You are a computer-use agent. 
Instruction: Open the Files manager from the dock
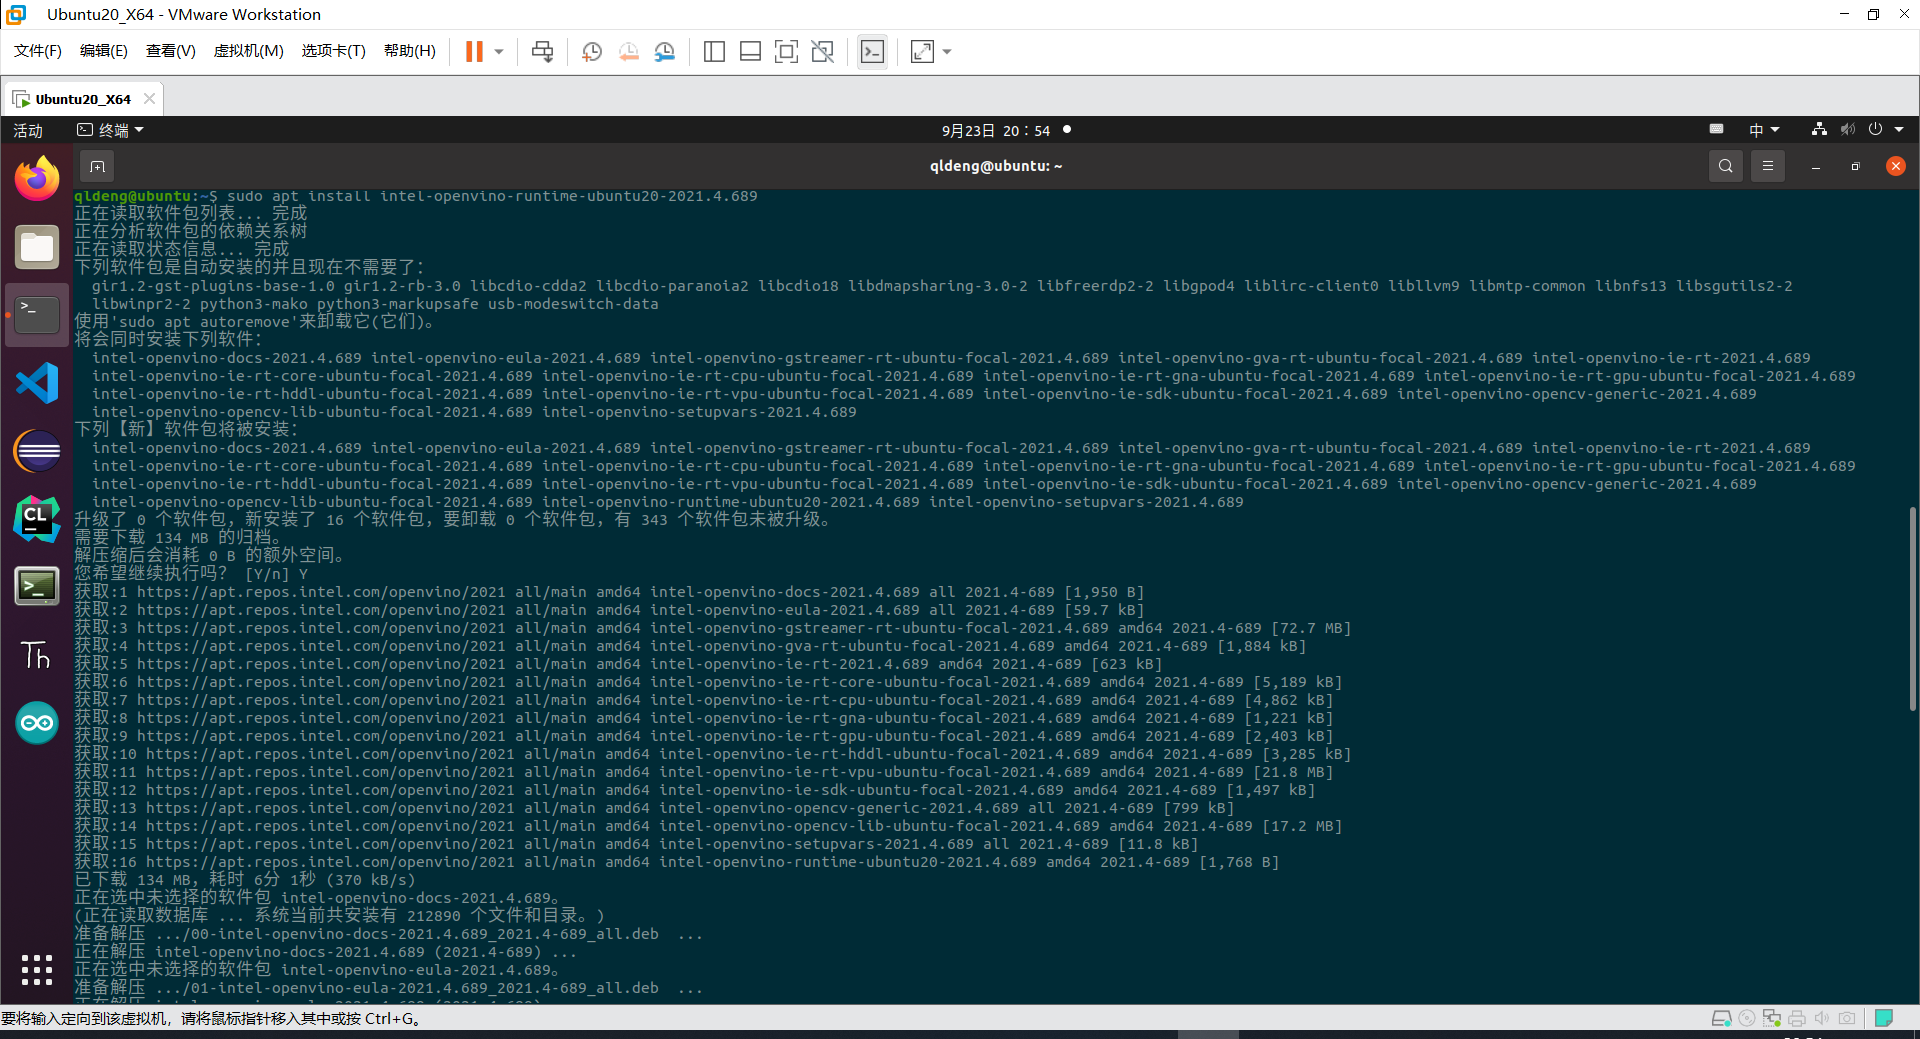point(37,247)
